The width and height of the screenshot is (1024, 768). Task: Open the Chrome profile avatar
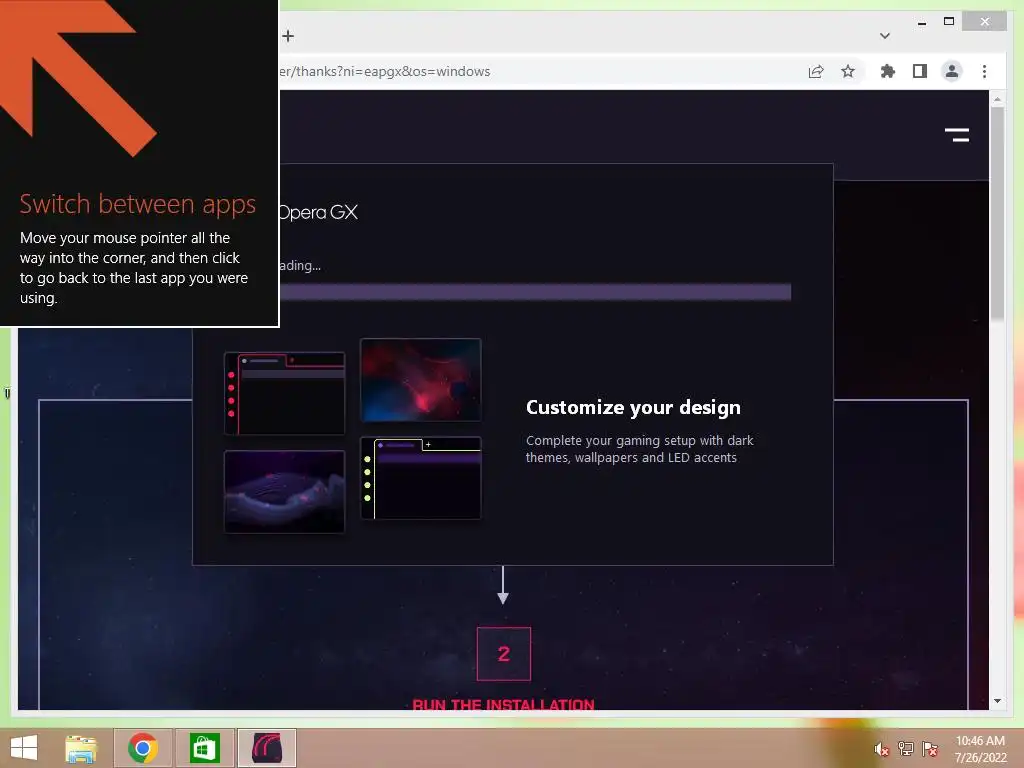(x=952, y=71)
